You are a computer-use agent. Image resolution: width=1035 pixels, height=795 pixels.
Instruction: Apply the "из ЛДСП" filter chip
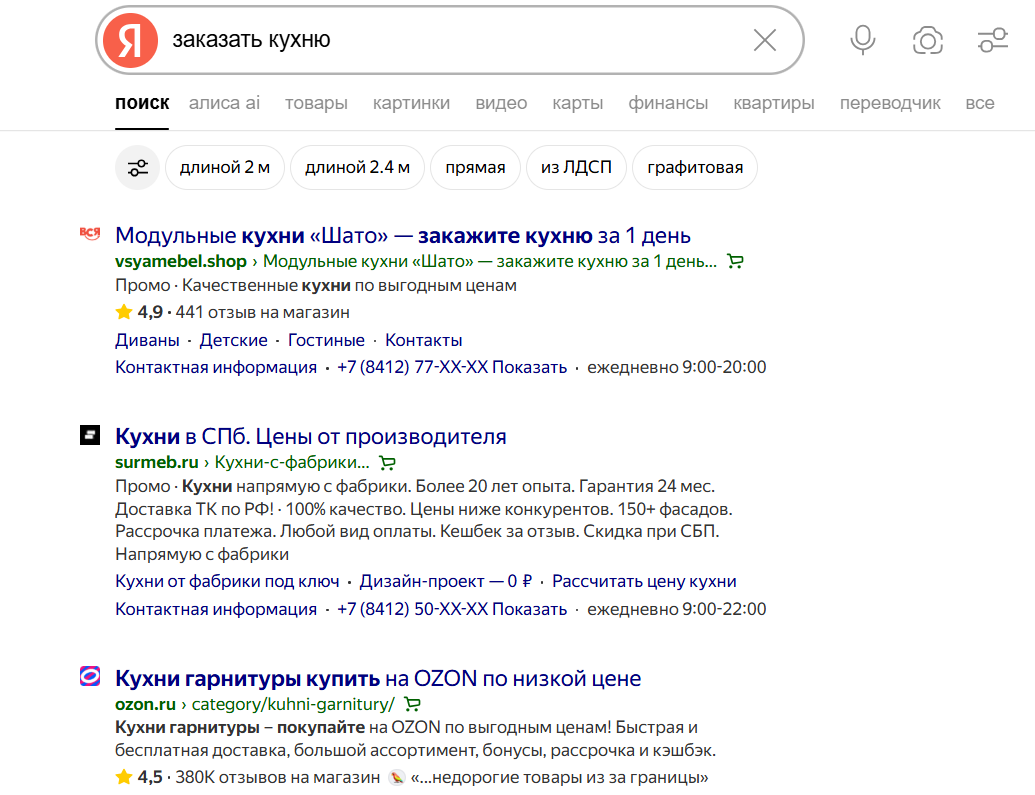(576, 168)
